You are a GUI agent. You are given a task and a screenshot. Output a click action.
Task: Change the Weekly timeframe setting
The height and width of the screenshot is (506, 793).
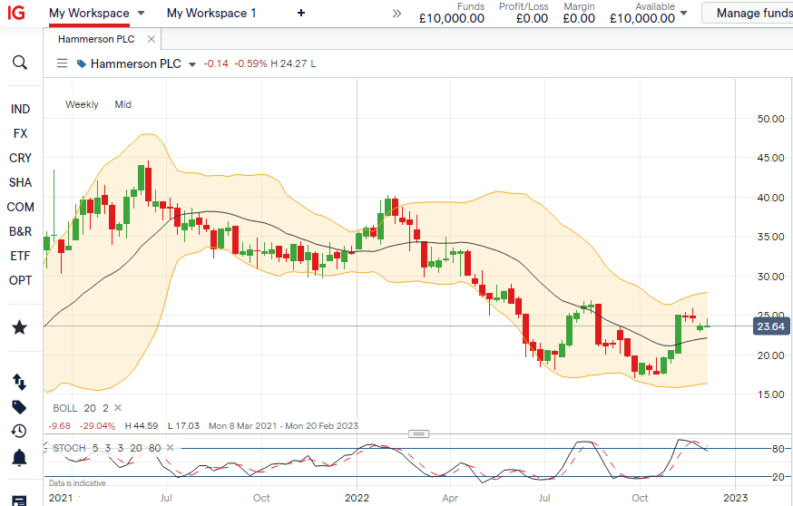(82, 105)
